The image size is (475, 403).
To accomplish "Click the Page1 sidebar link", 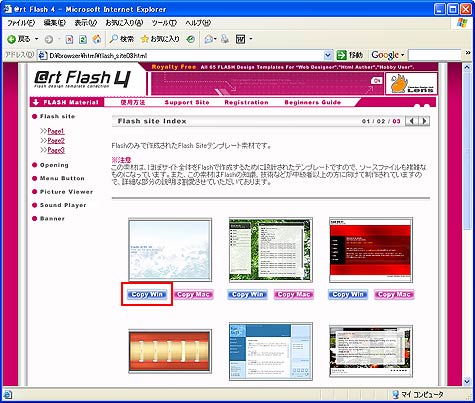I will pos(56,131).
